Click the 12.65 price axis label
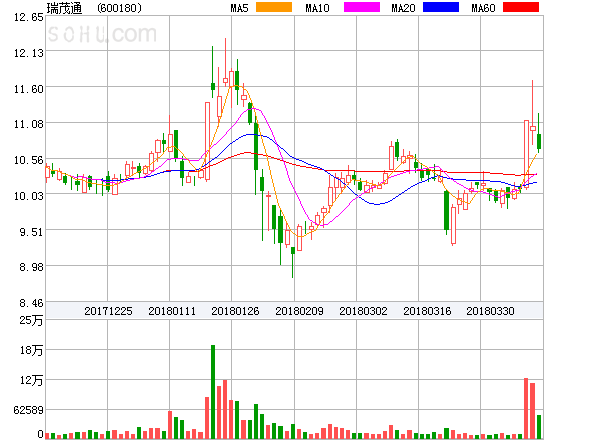Image resolution: width=600 pixels, height=440 pixels. coord(29,17)
